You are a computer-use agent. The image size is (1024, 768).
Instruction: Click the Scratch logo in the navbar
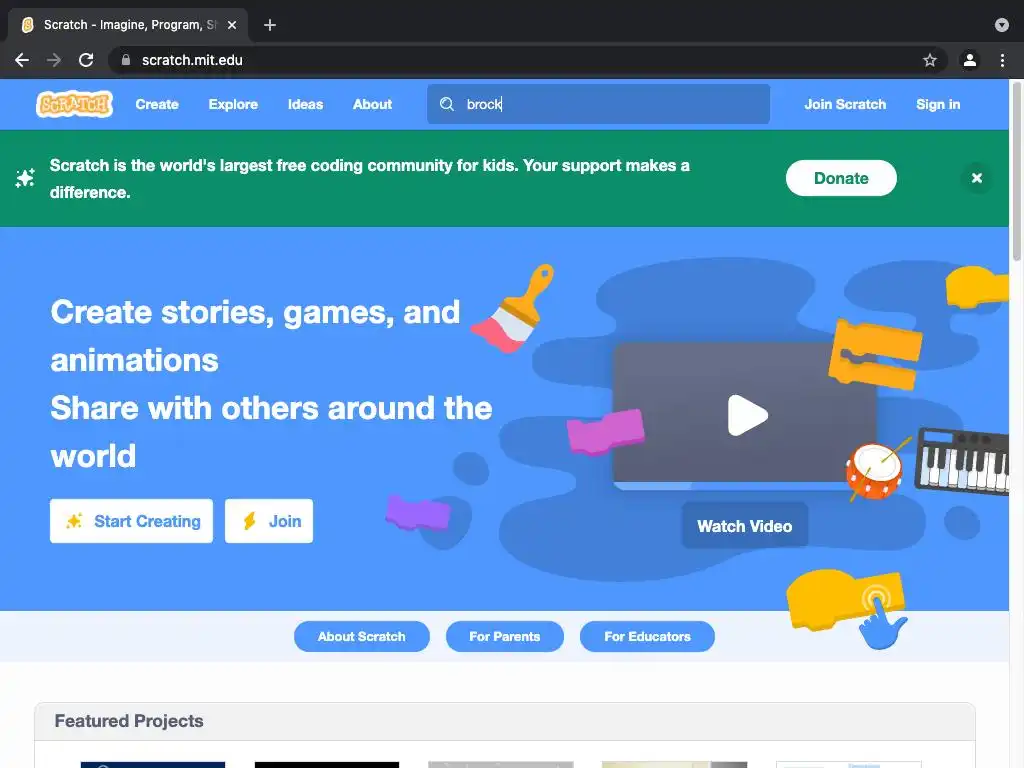coord(74,104)
